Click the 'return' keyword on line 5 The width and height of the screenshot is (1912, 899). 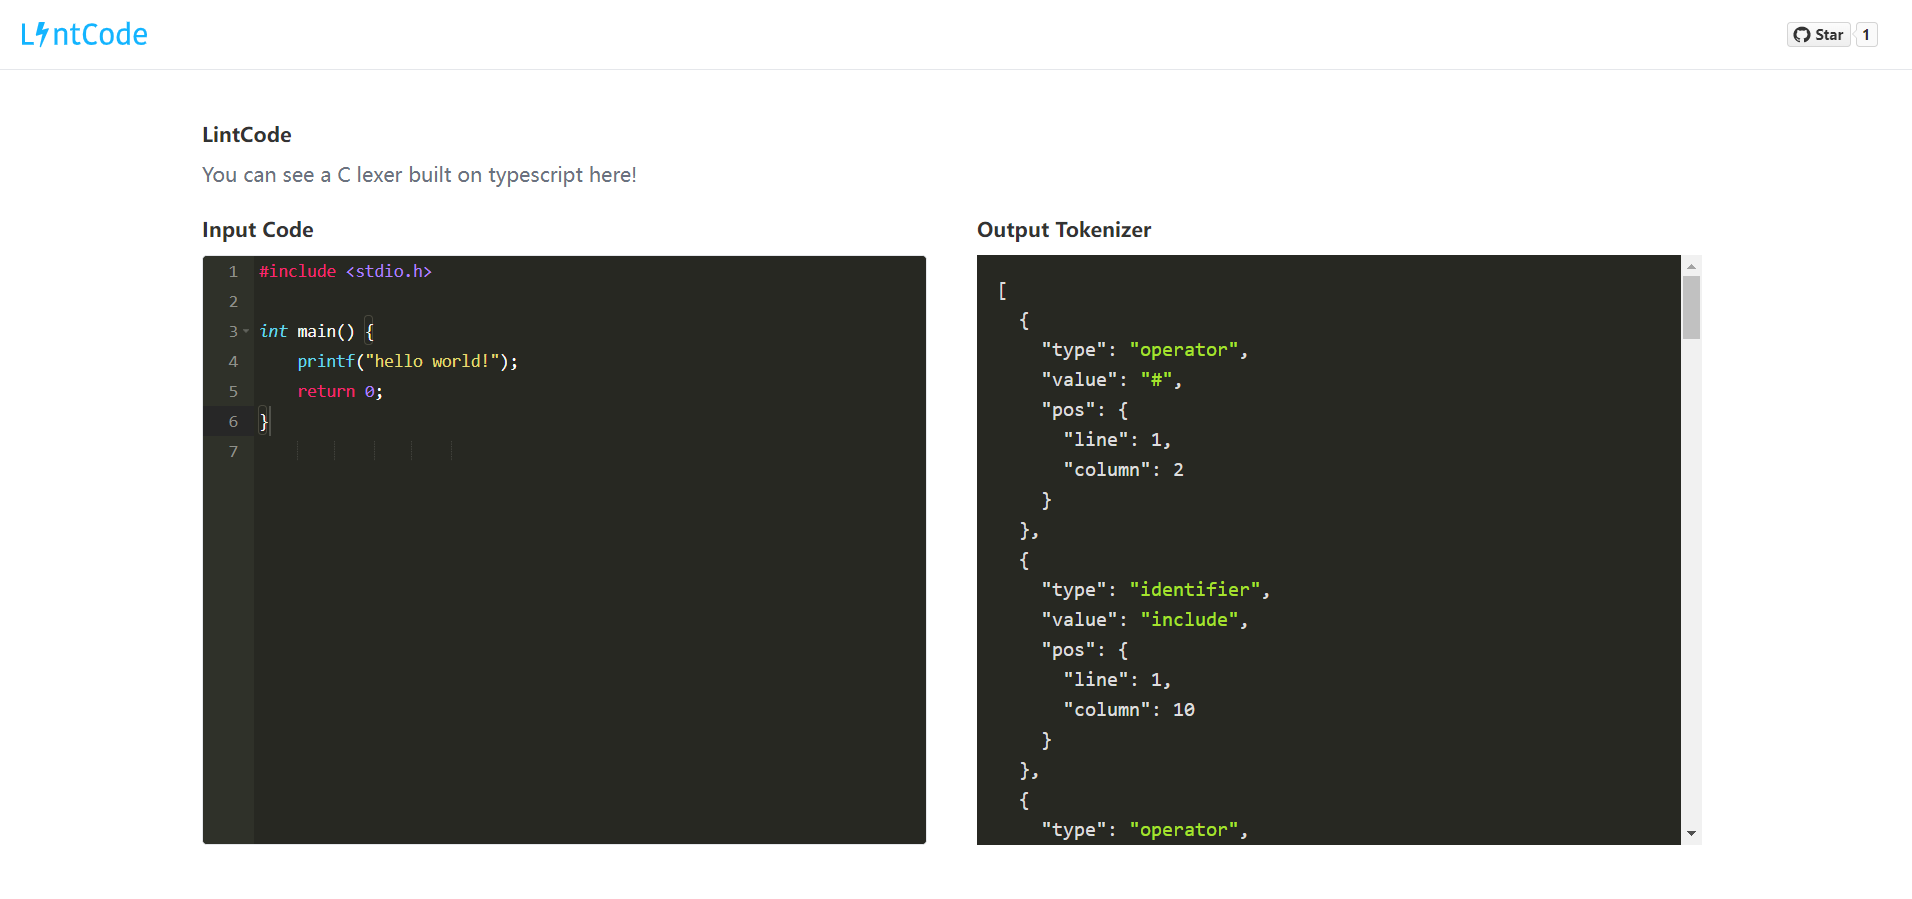tap(326, 391)
